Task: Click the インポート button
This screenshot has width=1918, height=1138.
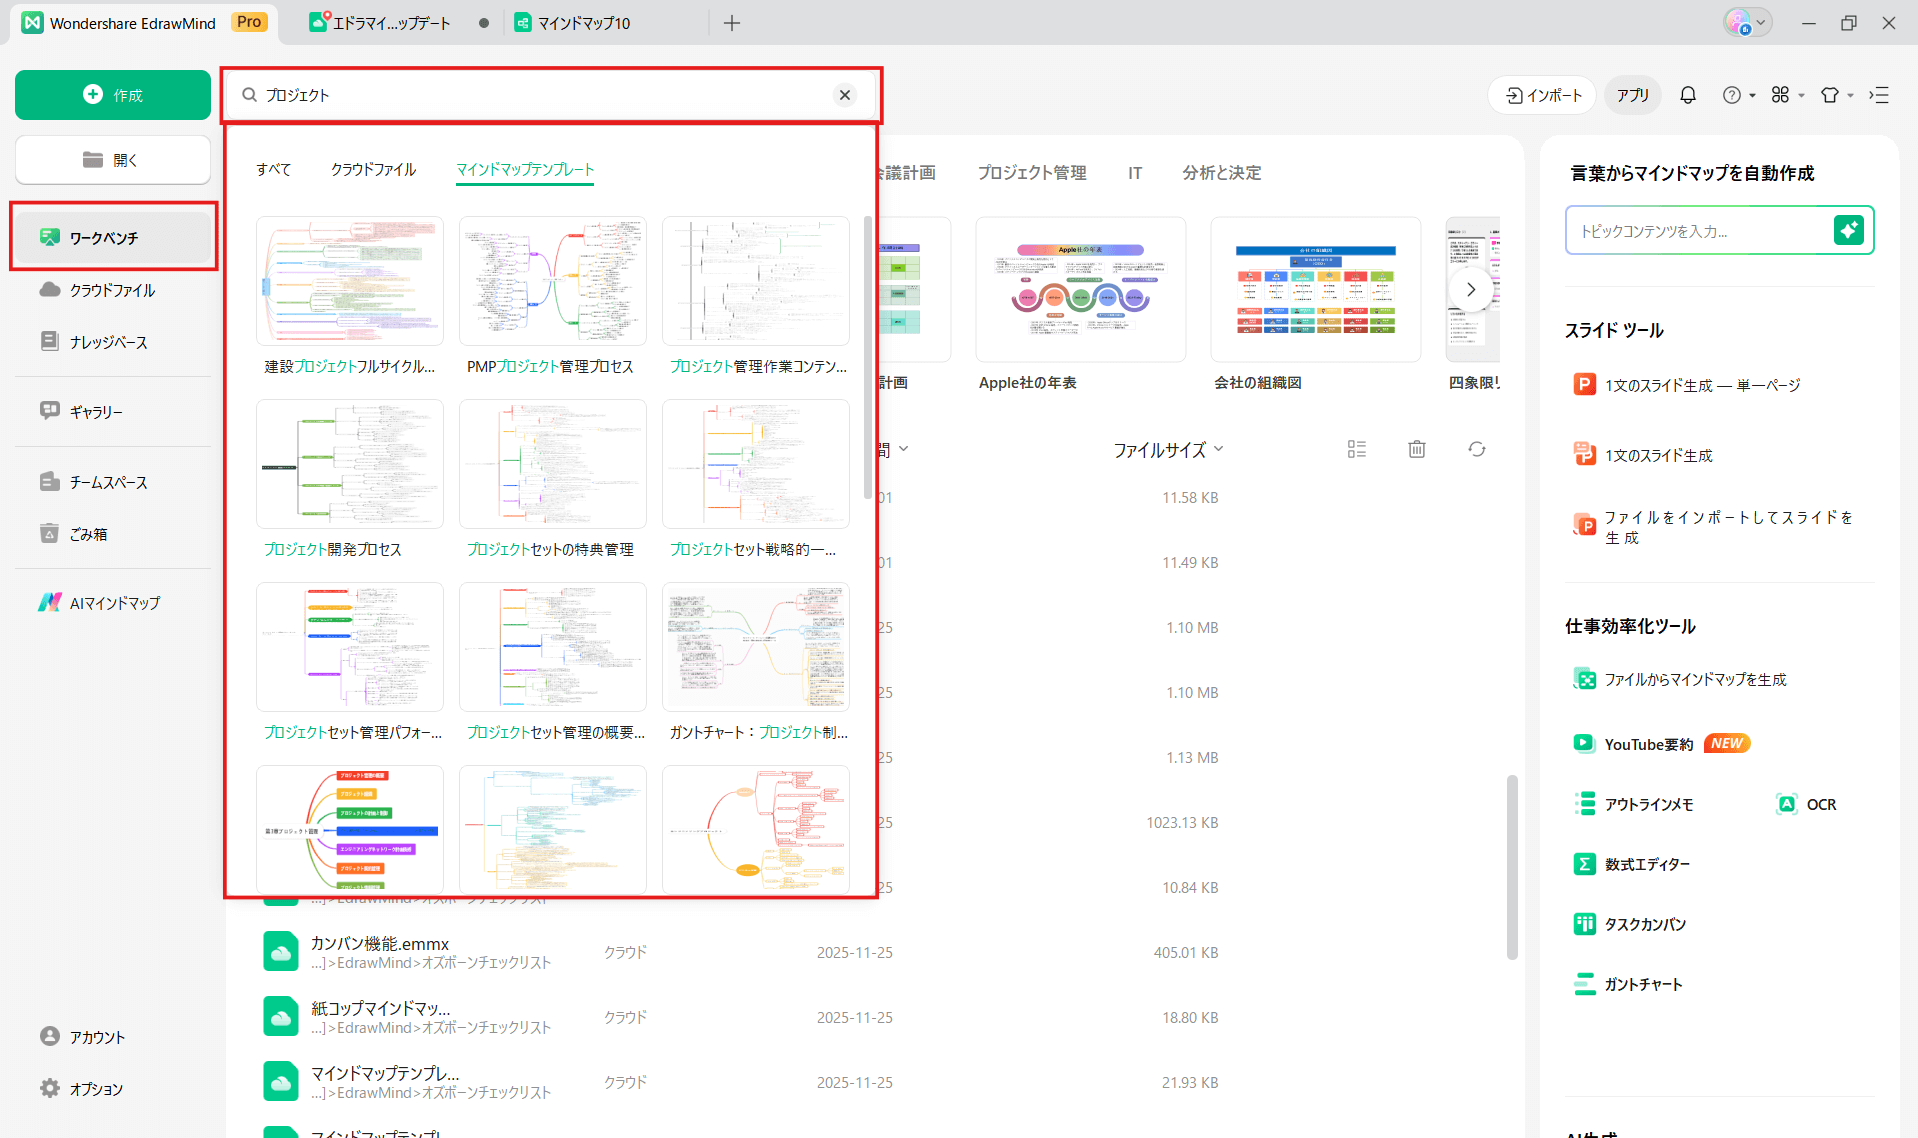Action: [x=1543, y=95]
